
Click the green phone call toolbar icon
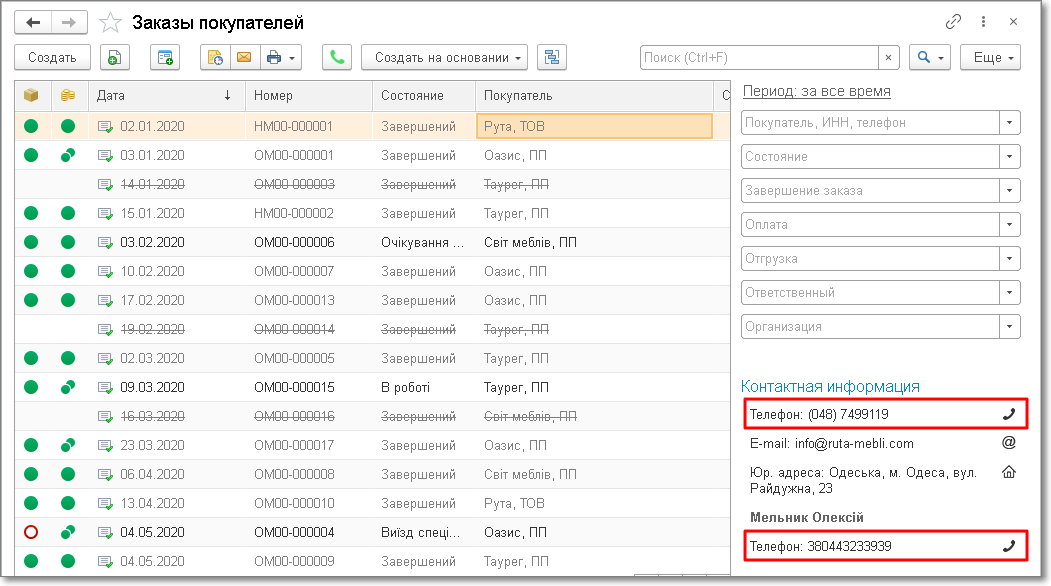(336, 58)
